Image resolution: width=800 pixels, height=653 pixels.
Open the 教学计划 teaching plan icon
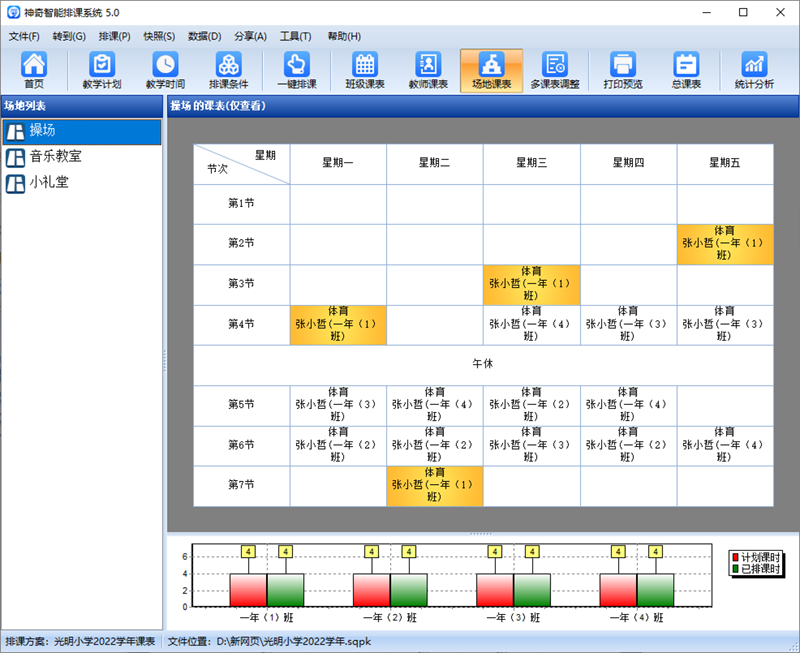tap(102, 70)
